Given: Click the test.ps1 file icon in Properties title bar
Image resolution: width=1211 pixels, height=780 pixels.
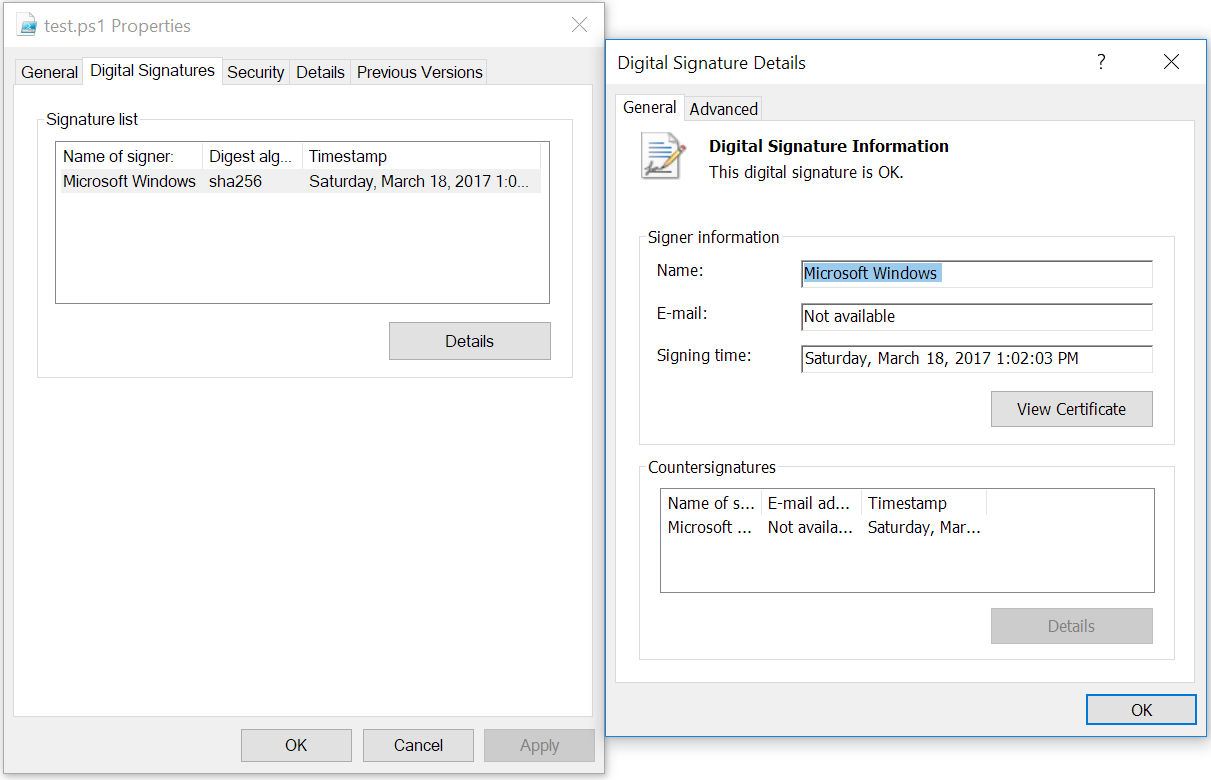Looking at the screenshot, I should (28, 26).
